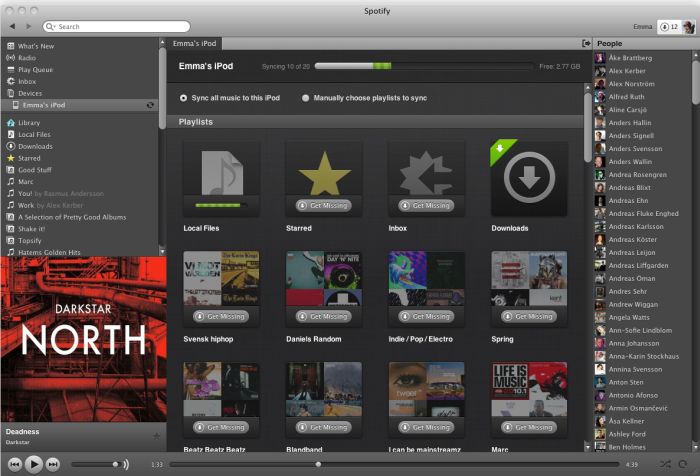The height and width of the screenshot is (476, 700).
Task: Select Manually choose playlists to sync
Action: 306,98
